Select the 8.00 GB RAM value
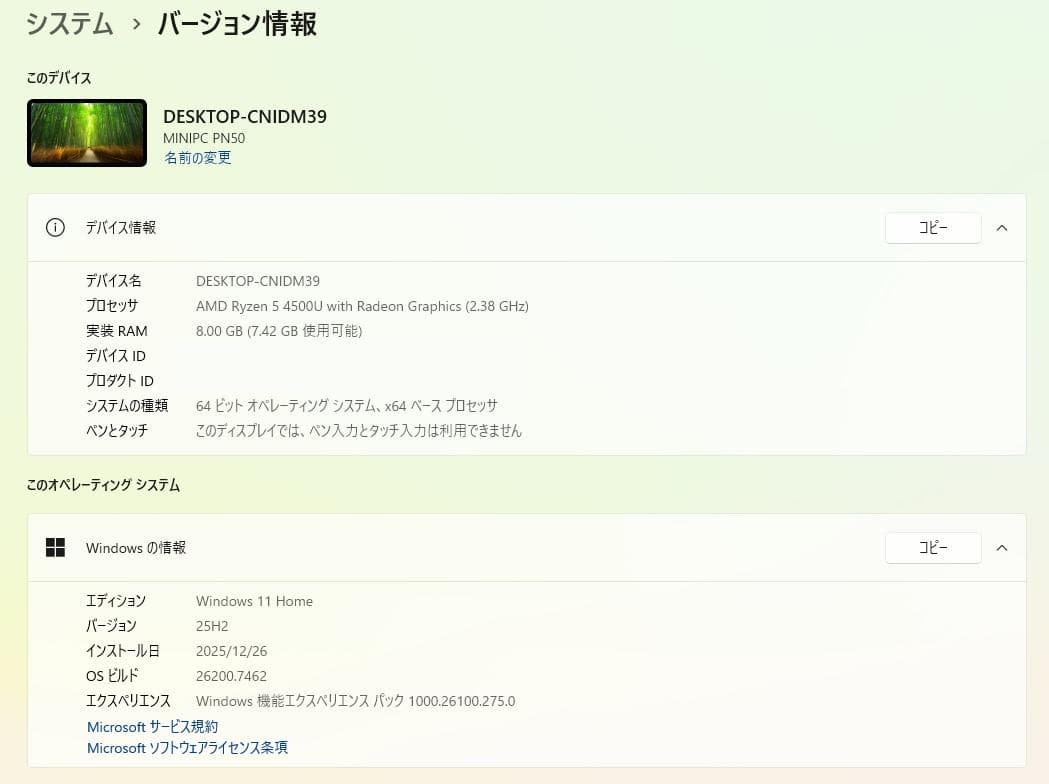This screenshot has width=1049, height=784. point(279,331)
